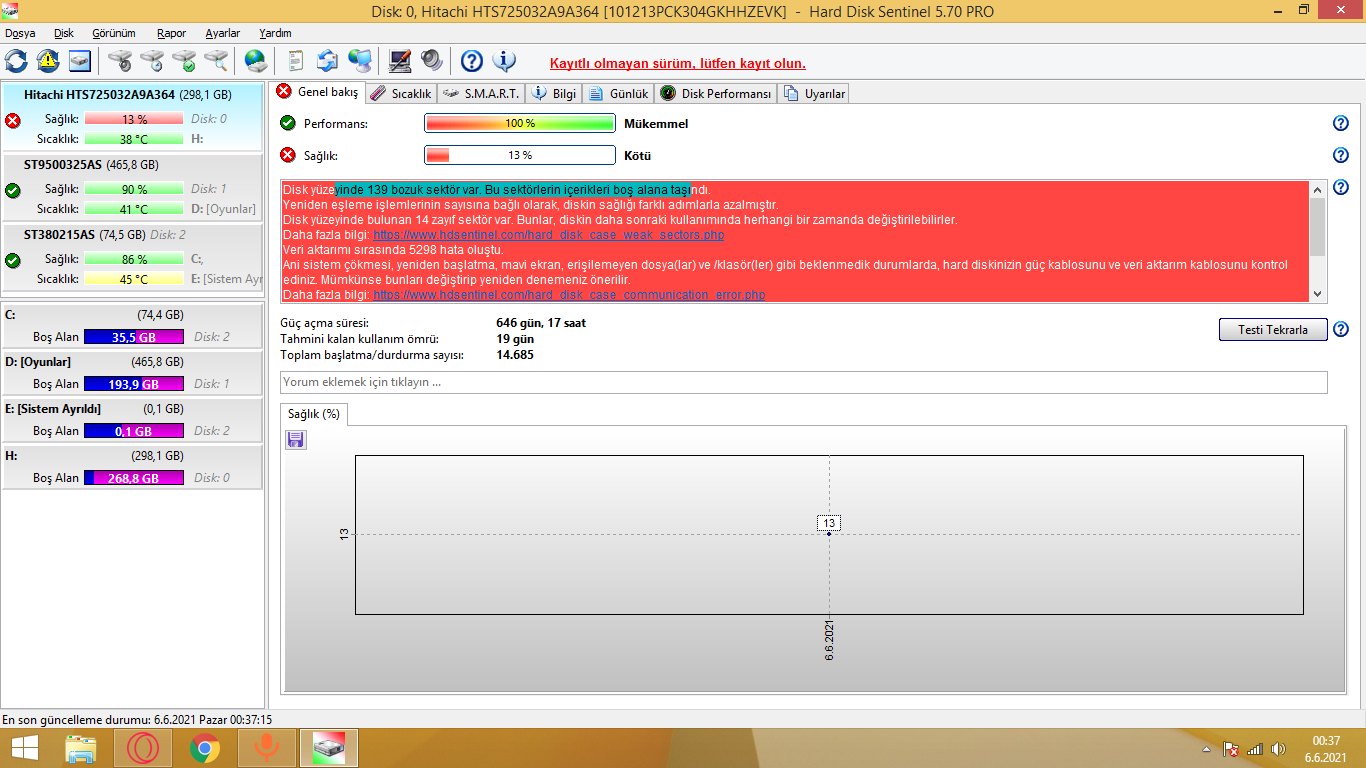Open the weak sectors info link

click(549, 235)
